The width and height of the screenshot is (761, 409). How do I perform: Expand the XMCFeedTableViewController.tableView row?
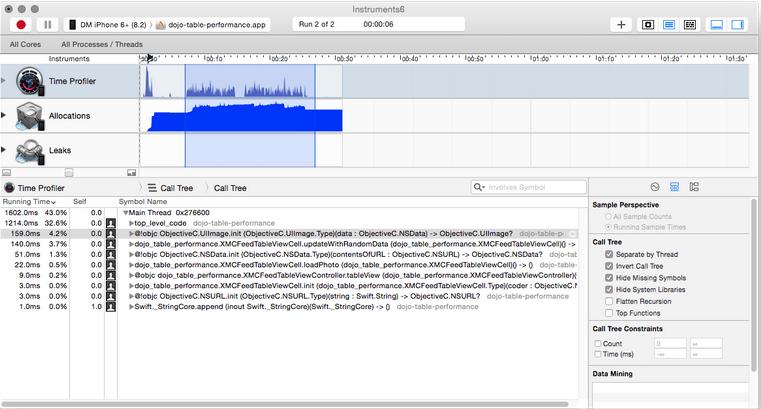(x=131, y=275)
